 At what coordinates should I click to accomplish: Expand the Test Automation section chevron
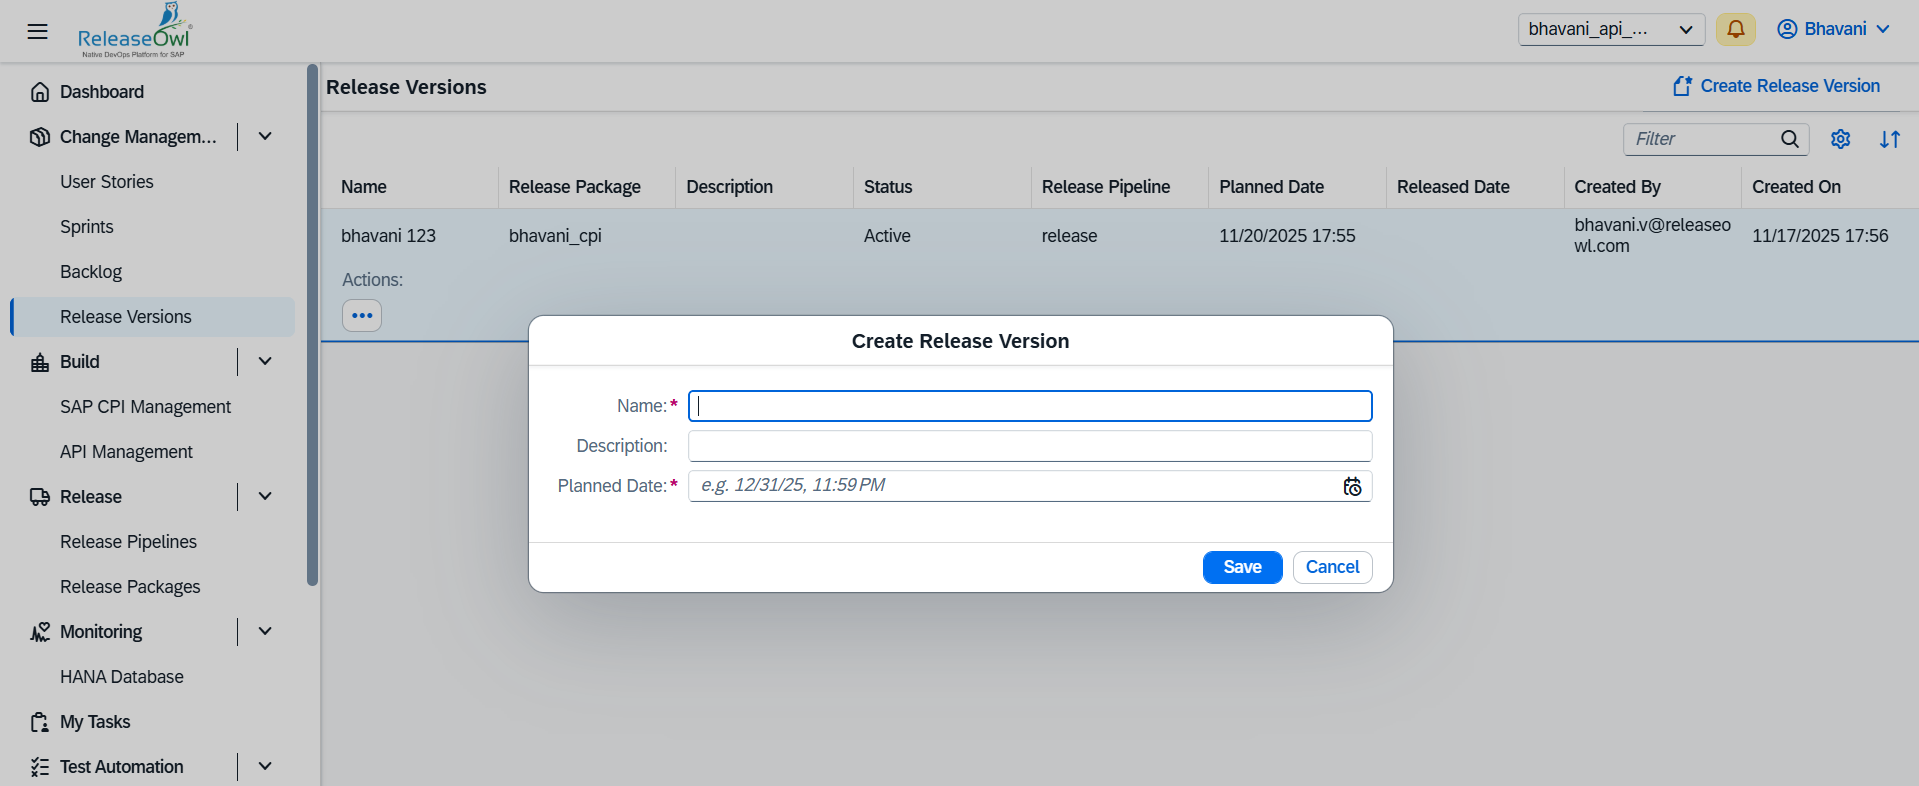pyautogui.click(x=265, y=767)
